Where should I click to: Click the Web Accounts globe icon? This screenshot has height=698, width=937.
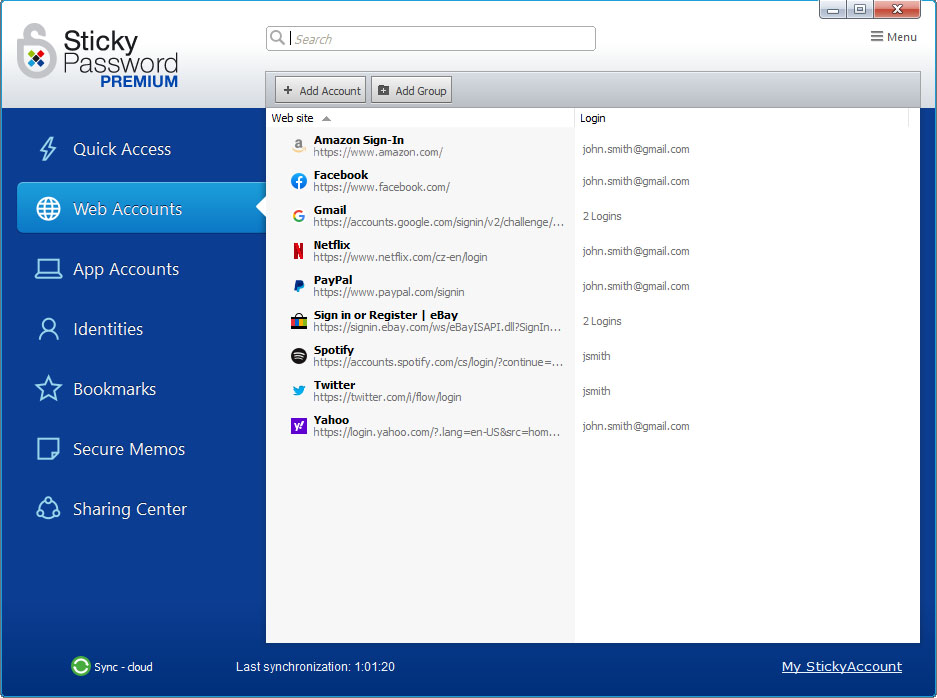[x=48, y=209]
